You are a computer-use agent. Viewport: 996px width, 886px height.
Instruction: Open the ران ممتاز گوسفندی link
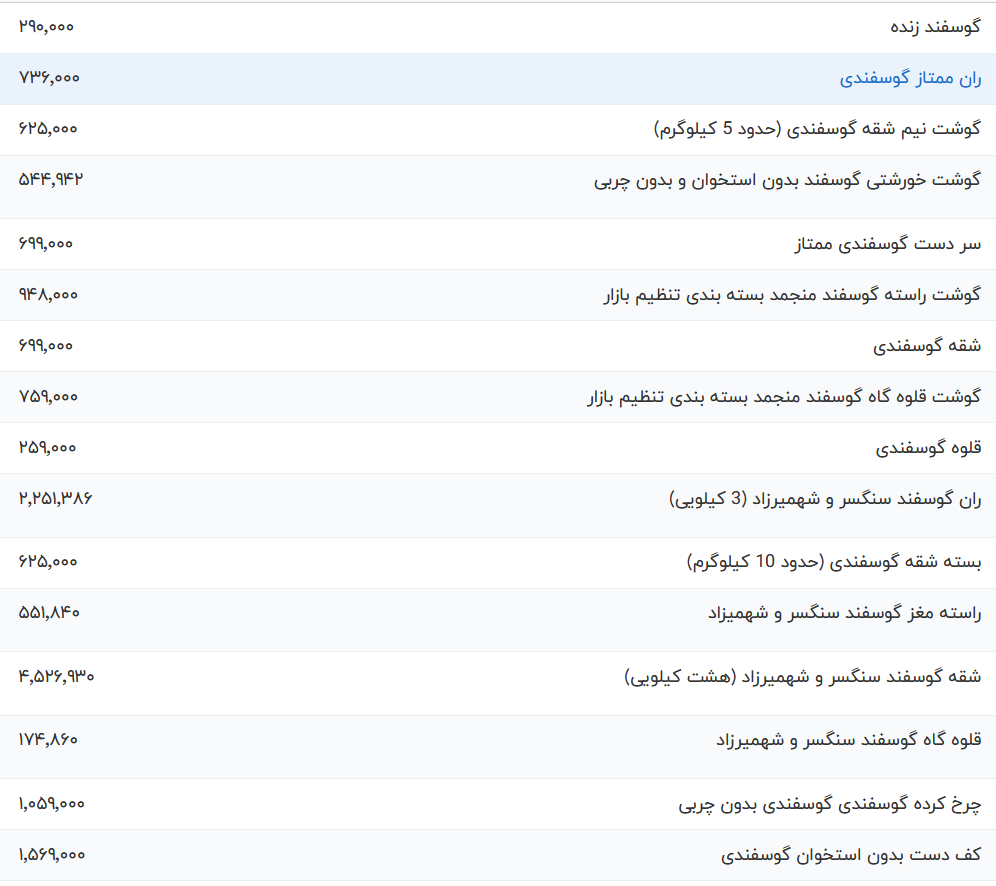910,79
